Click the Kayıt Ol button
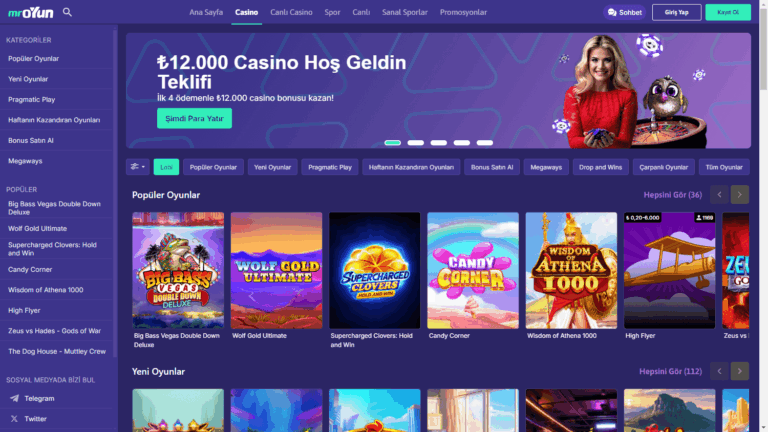The image size is (768, 432). pyautogui.click(x=728, y=12)
